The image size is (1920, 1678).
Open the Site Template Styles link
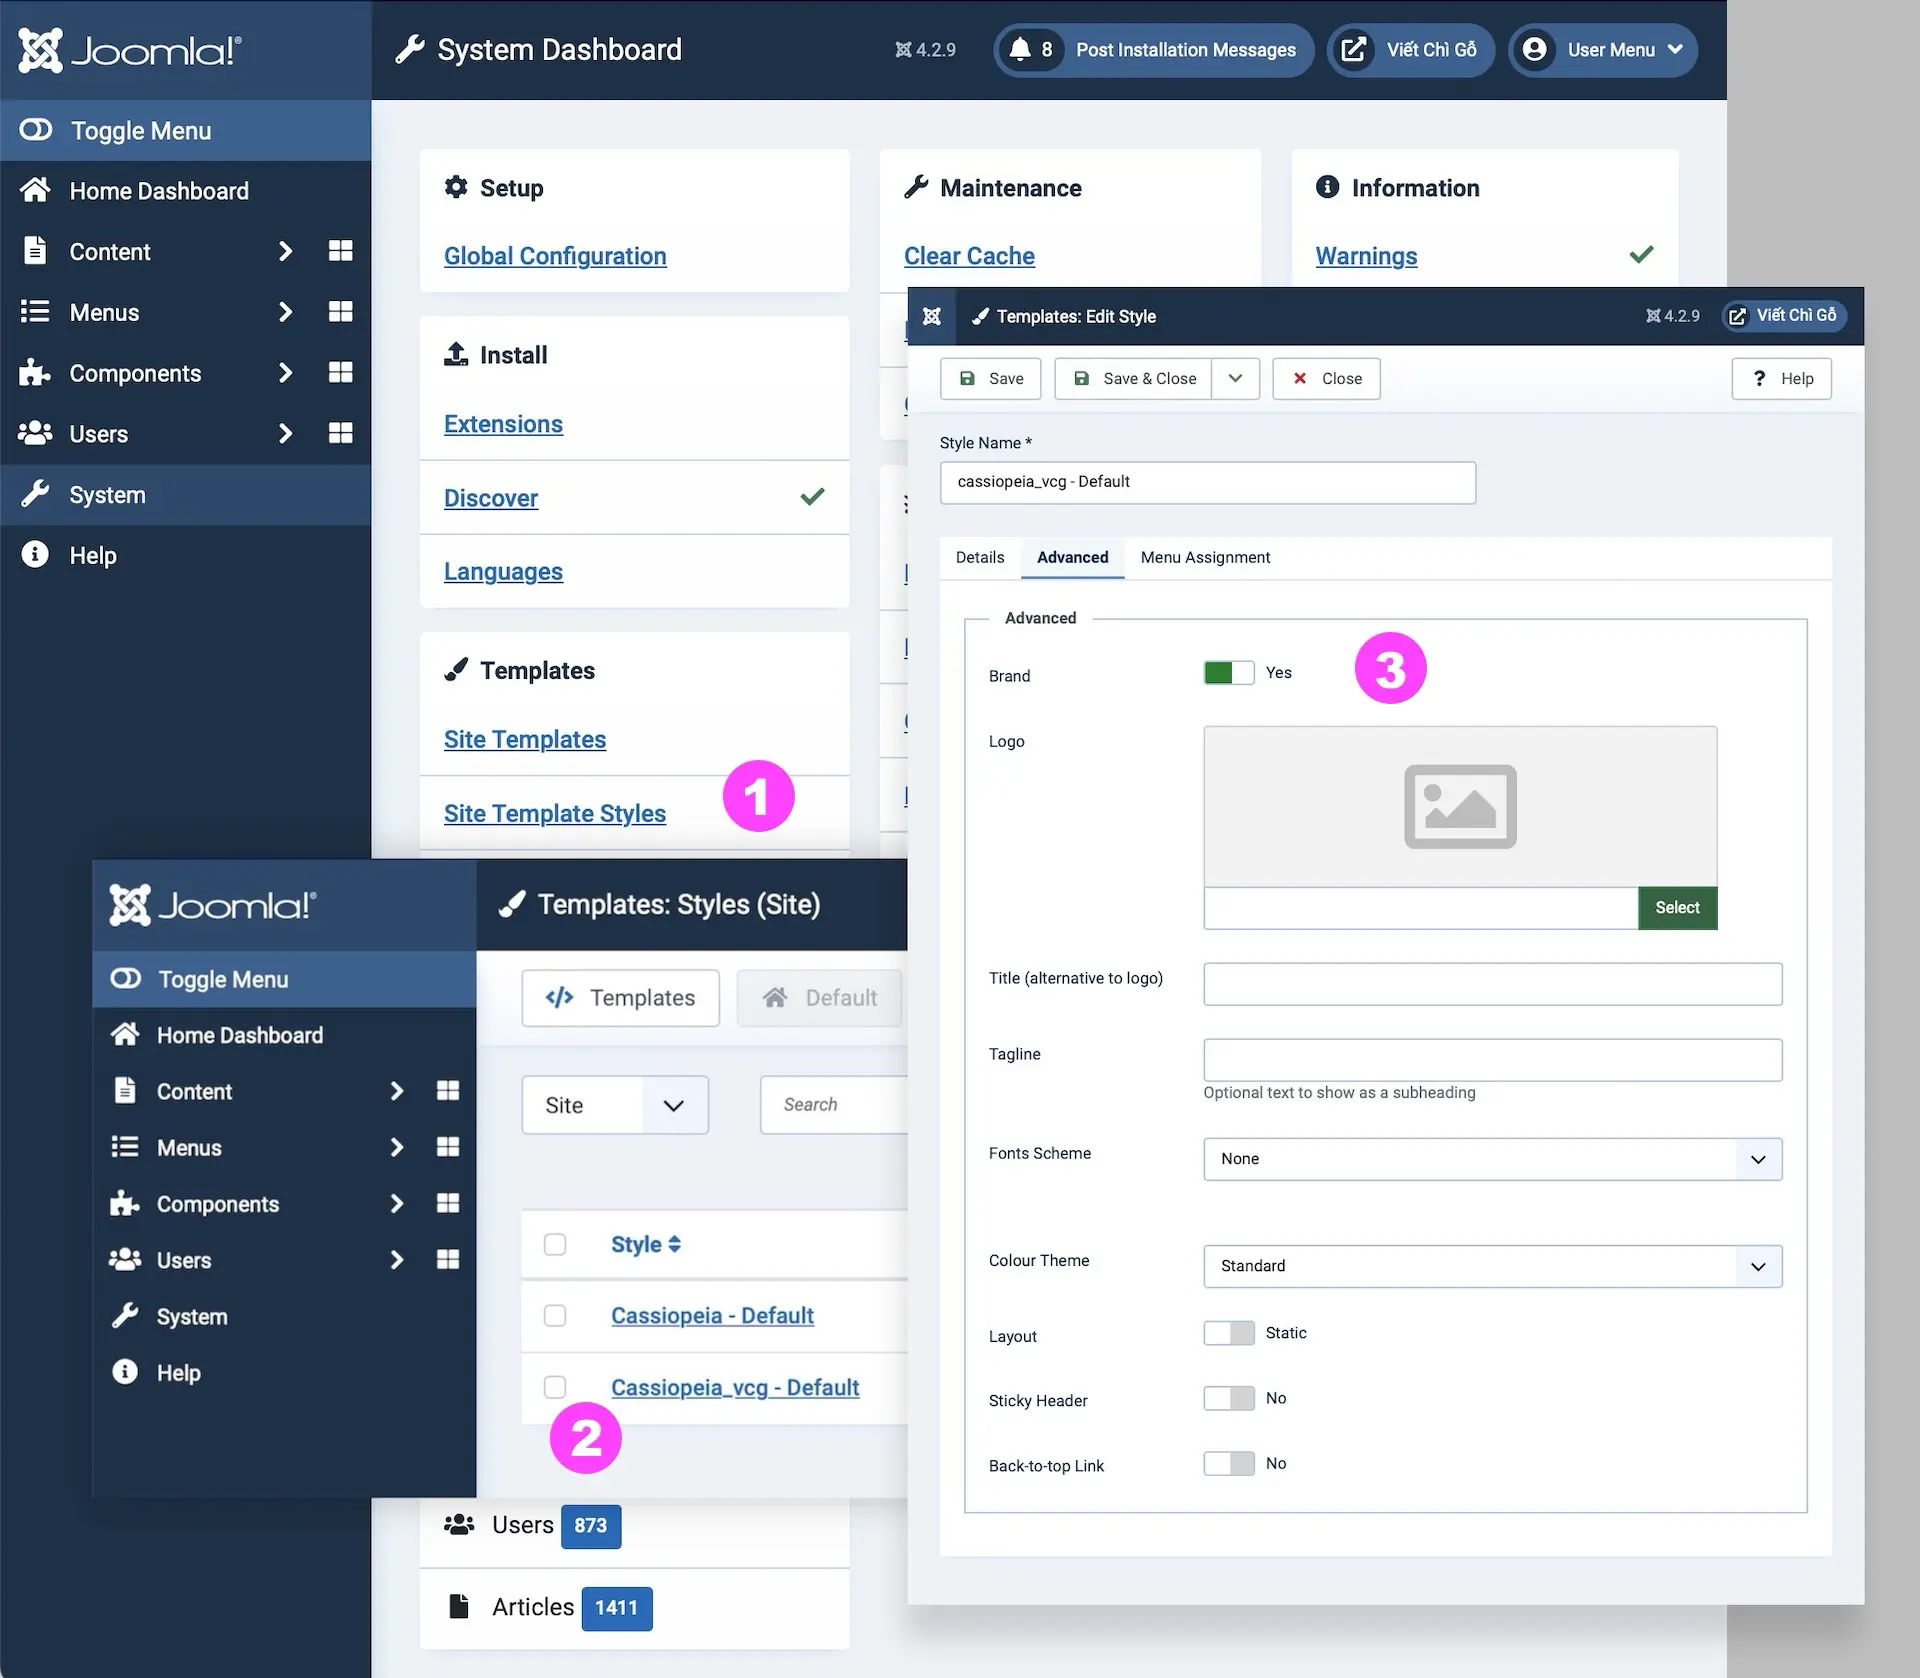(554, 814)
